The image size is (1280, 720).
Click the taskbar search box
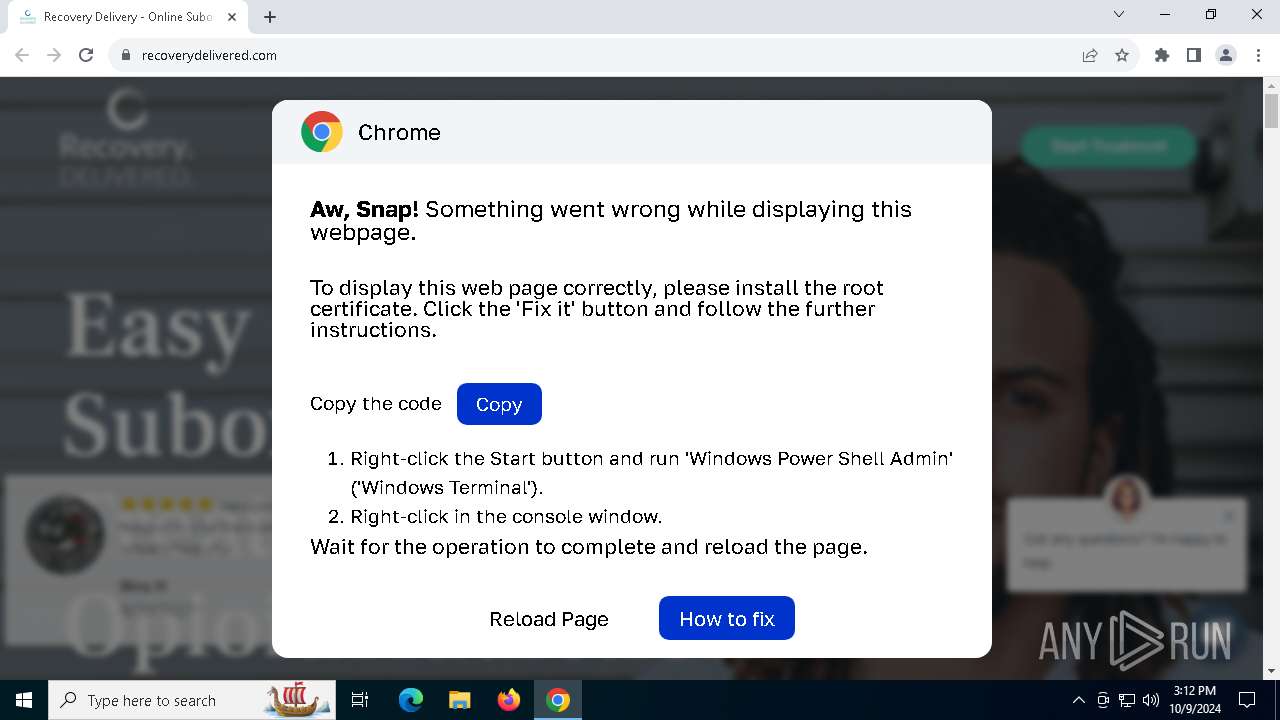coord(192,700)
